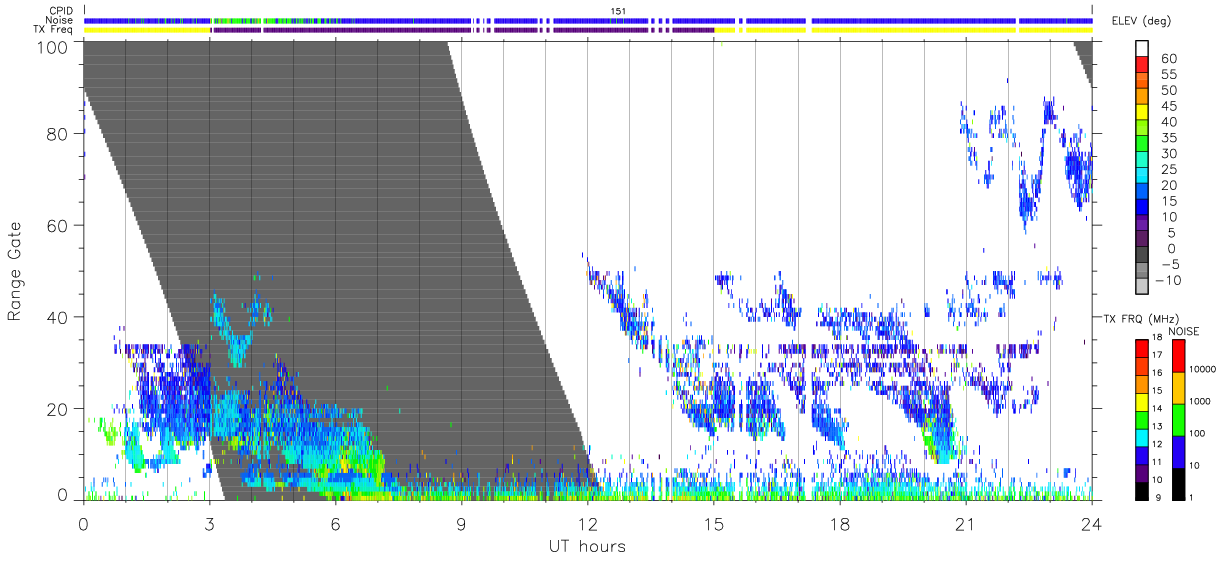Click the Range Gate axis title
The height and width of the screenshot is (567, 1228).
coord(14,272)
